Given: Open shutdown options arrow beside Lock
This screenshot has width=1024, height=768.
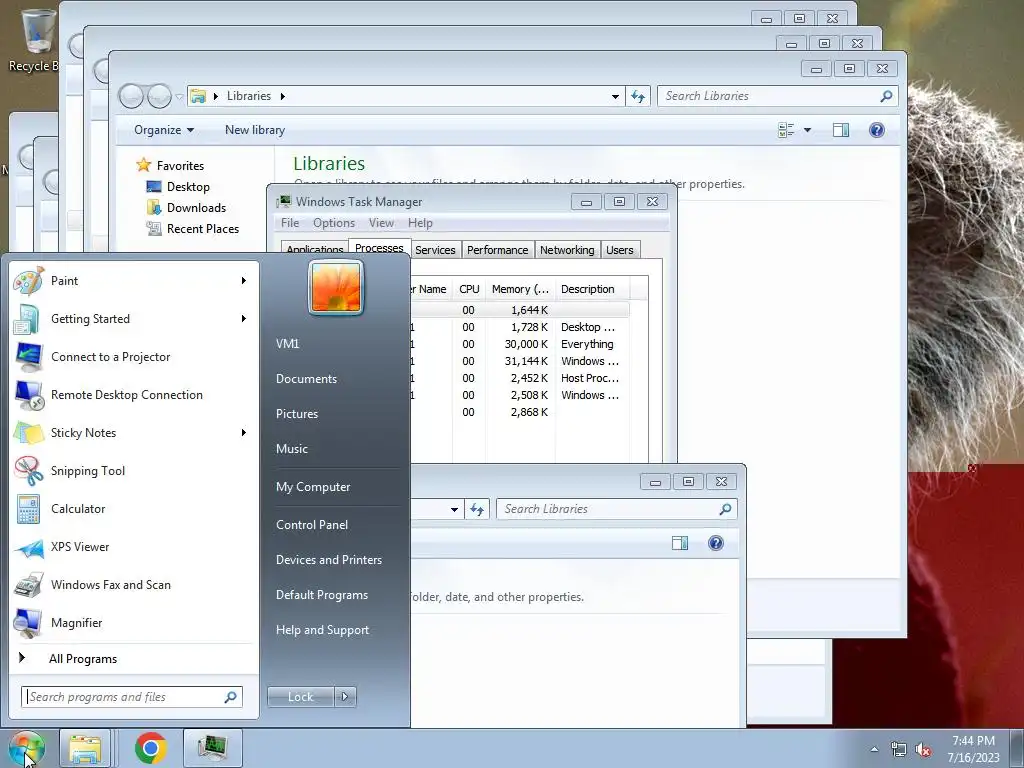Looking at the screenshot, I should (345, 697).
